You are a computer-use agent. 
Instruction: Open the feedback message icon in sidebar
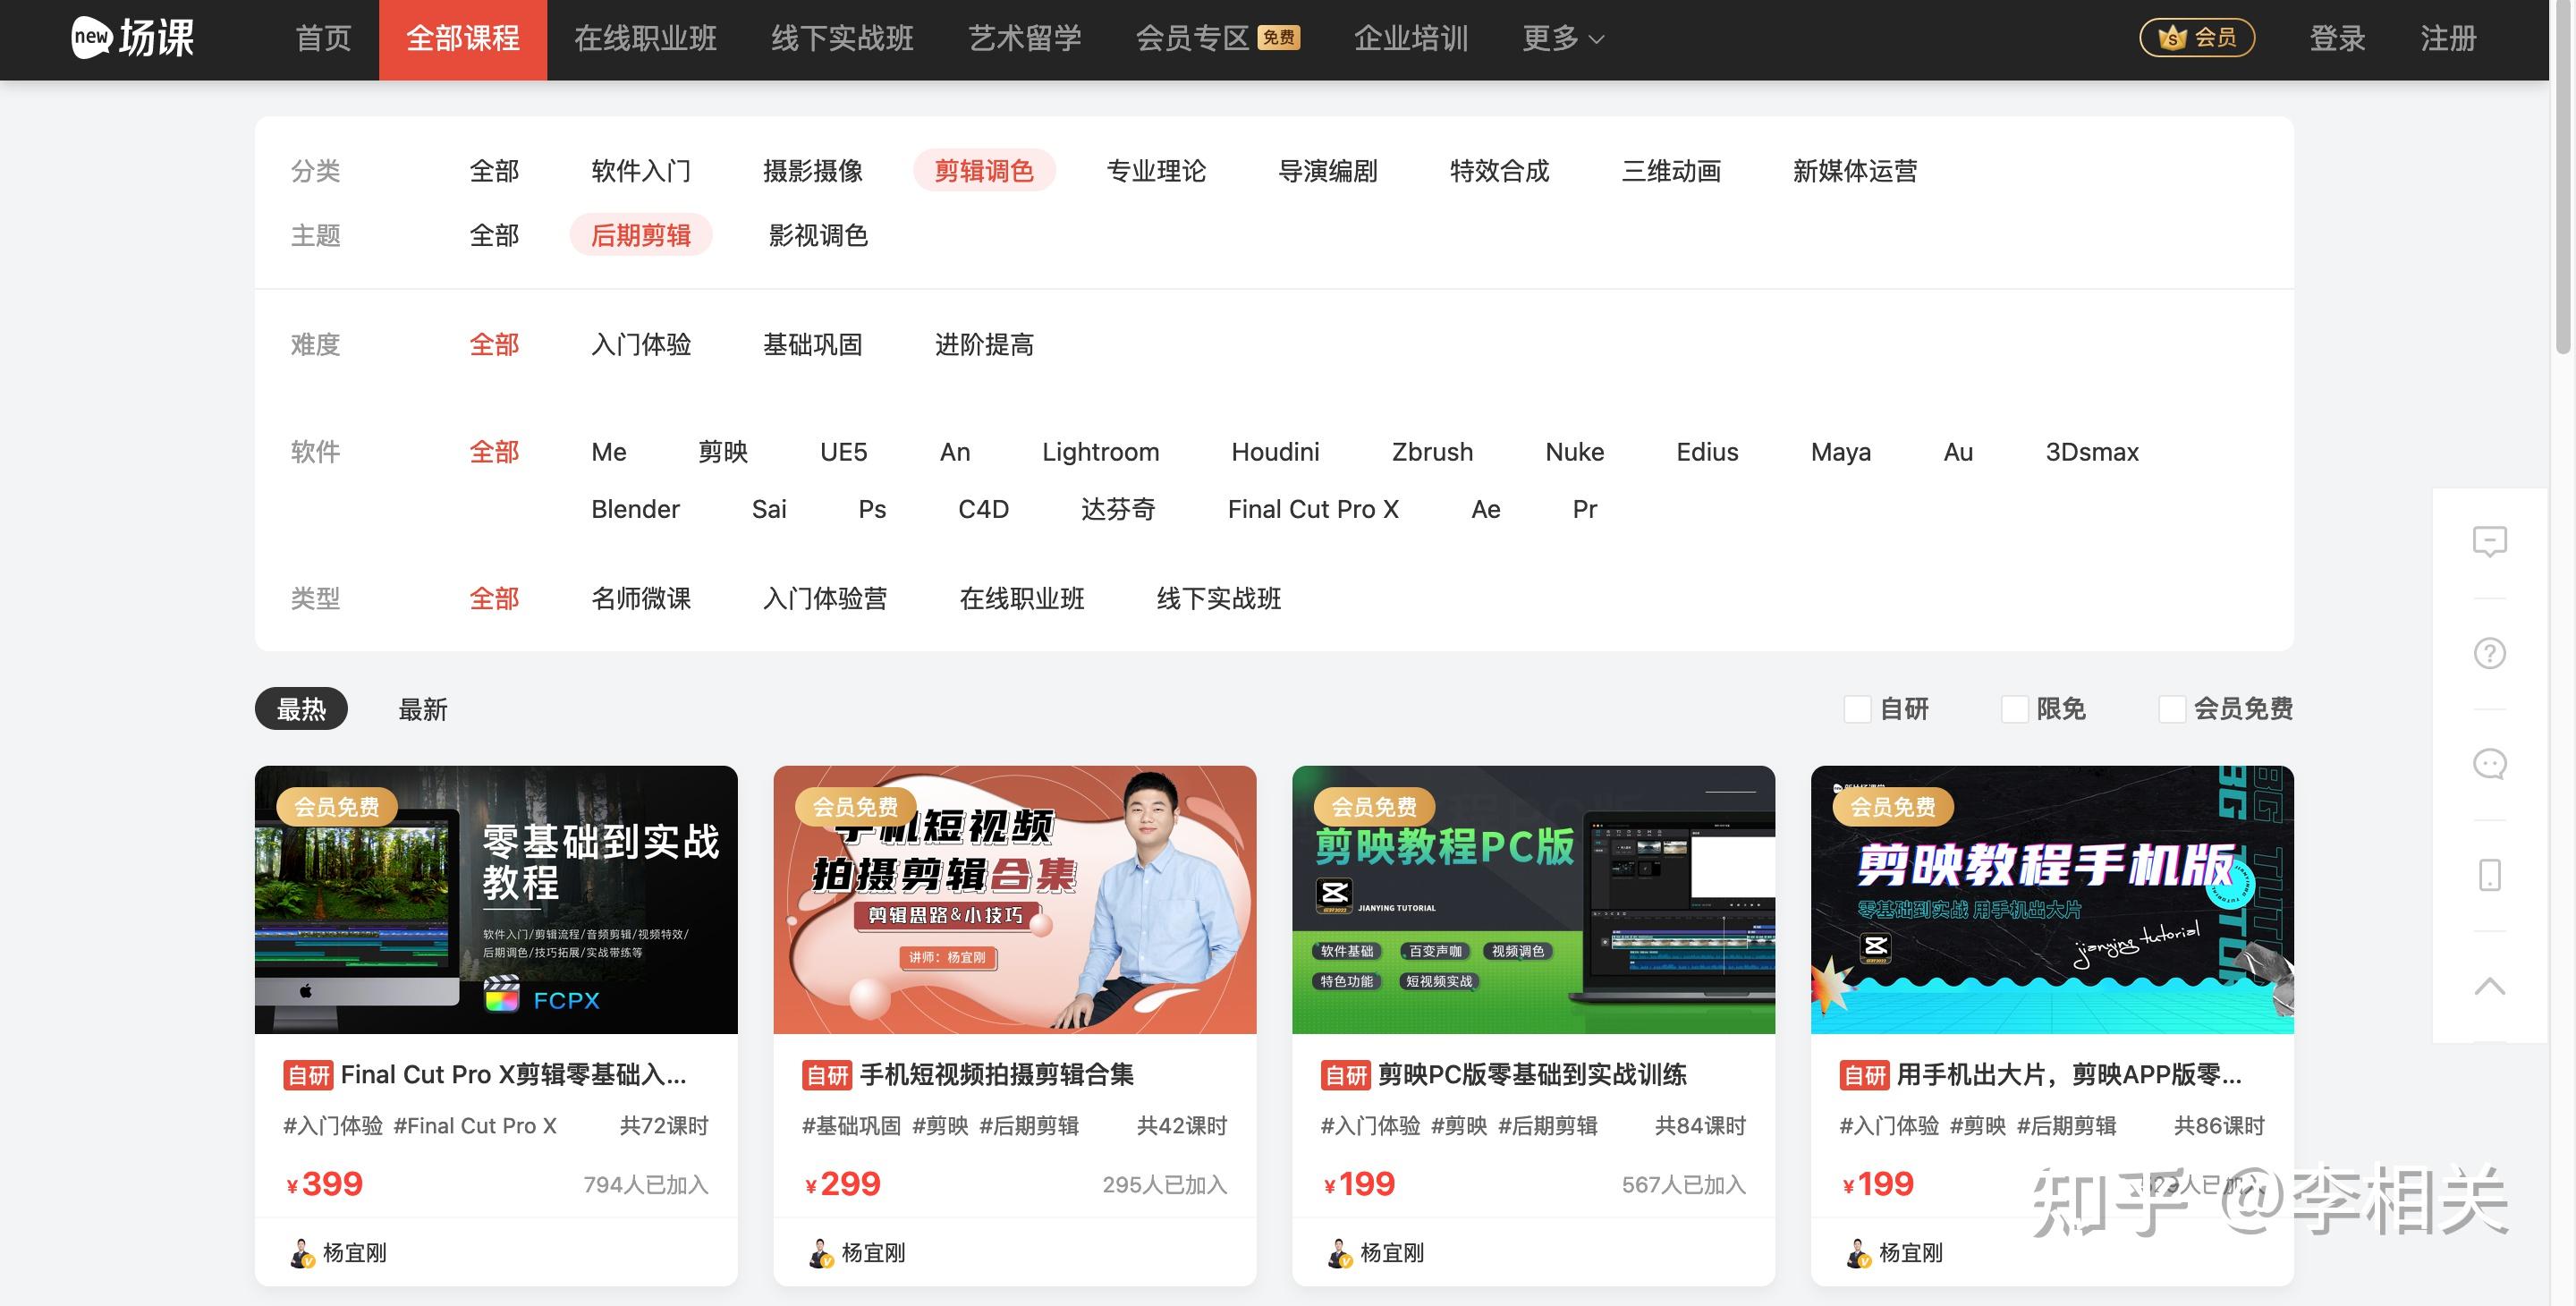(2489, 541)
